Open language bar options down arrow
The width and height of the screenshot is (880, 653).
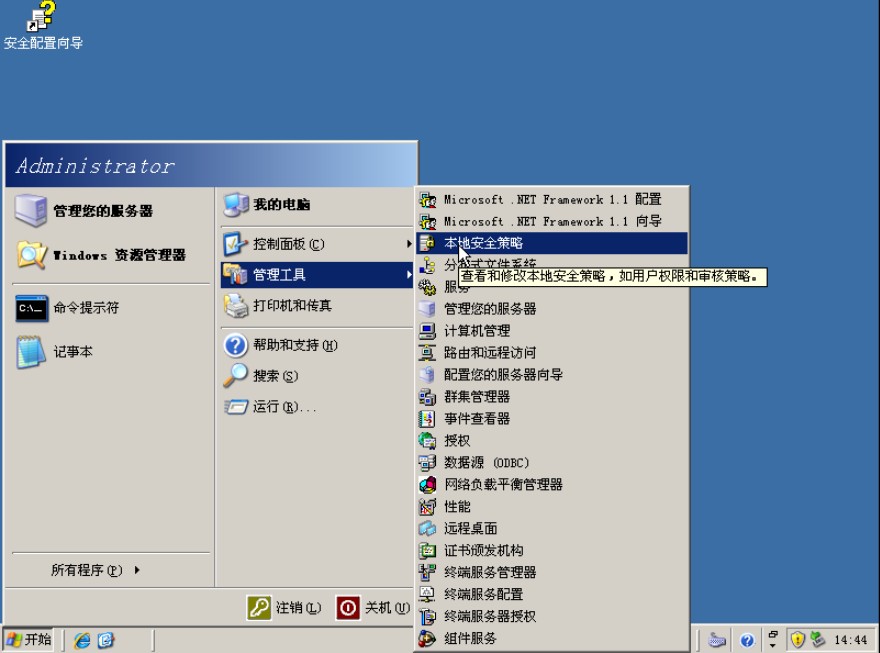(773, 646)
